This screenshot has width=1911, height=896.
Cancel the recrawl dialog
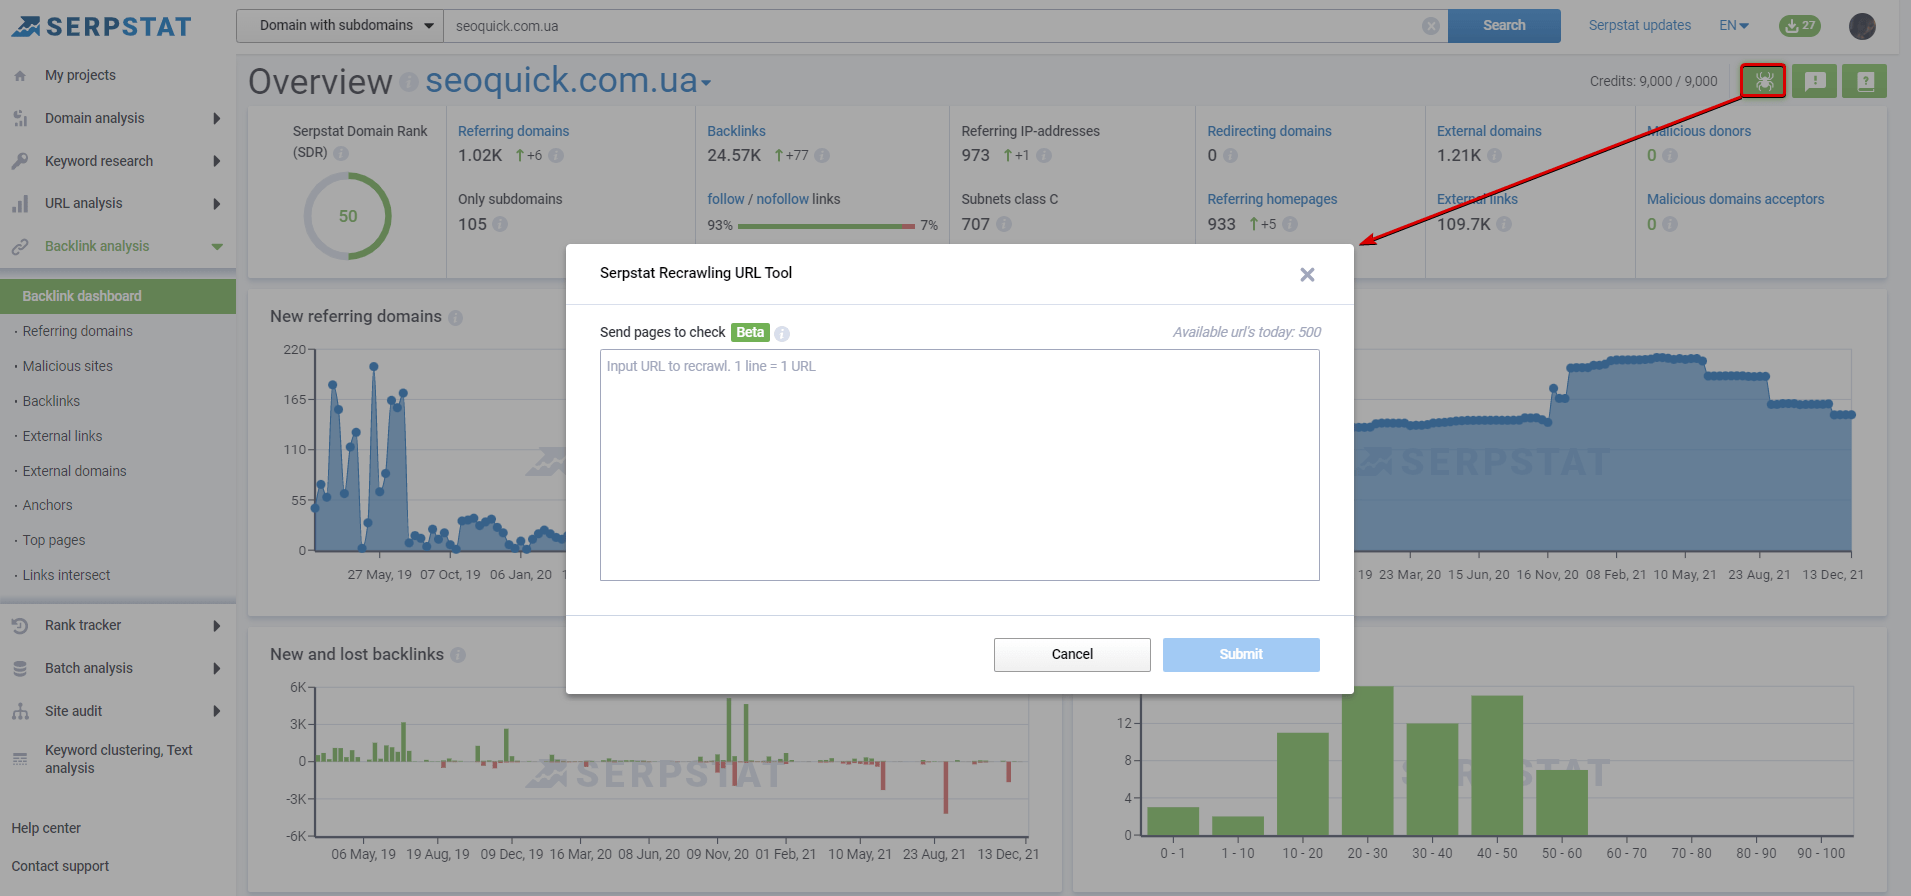(x=1072, y=655)
